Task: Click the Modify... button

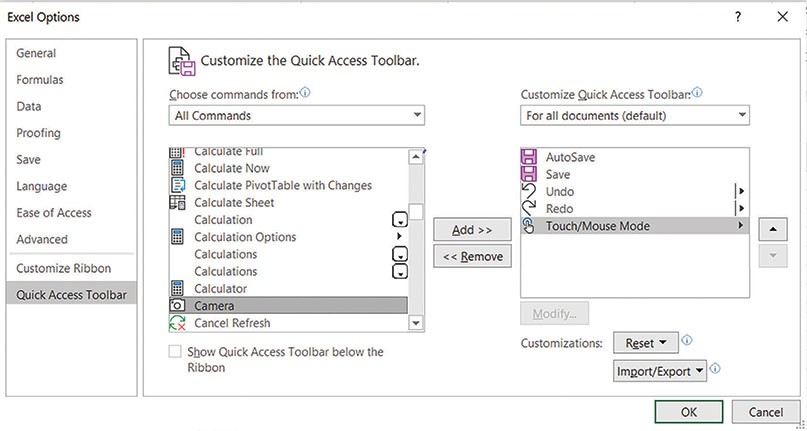Action: point(554,314)
